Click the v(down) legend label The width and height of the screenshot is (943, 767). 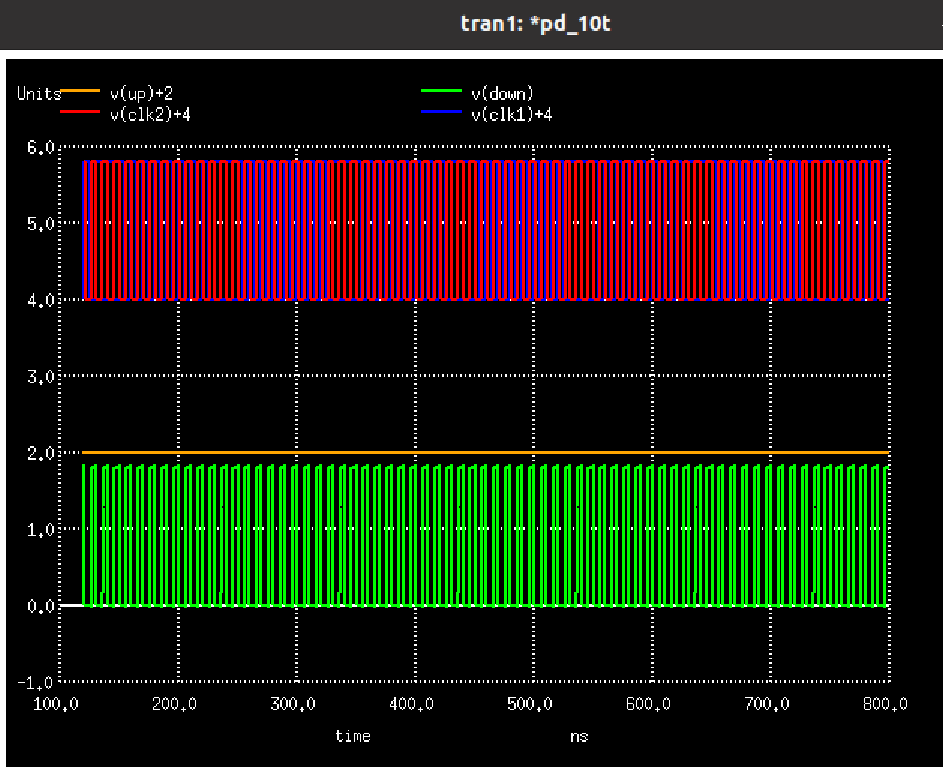coord(502,94)
